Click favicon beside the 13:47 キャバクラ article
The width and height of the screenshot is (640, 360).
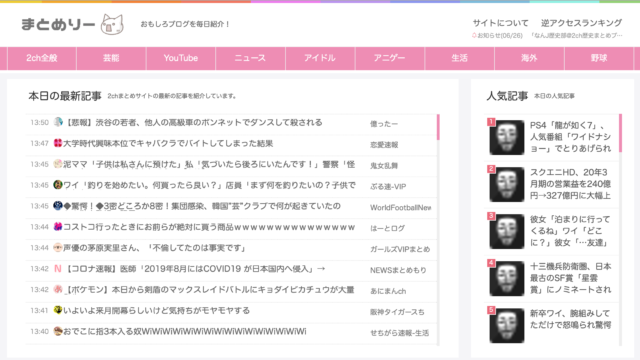(58, 143)
